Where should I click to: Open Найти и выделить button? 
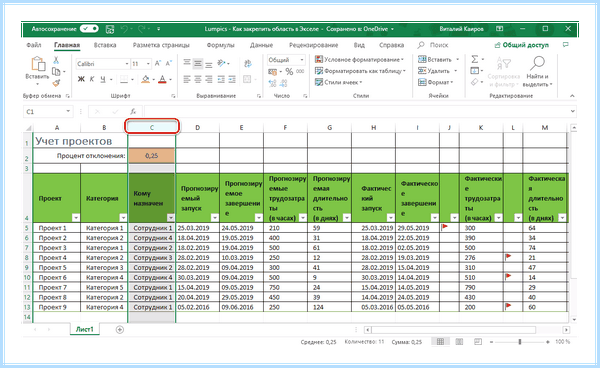click(x=537, y=72)
